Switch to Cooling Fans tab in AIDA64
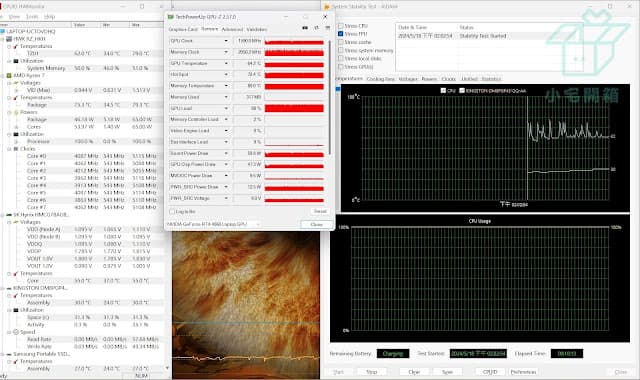Viewport: 640px width, 380px height. [381, 79]
